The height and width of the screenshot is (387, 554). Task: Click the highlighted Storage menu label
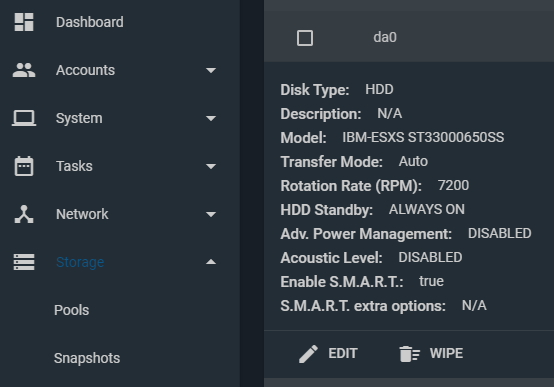(x=80, y=262)
